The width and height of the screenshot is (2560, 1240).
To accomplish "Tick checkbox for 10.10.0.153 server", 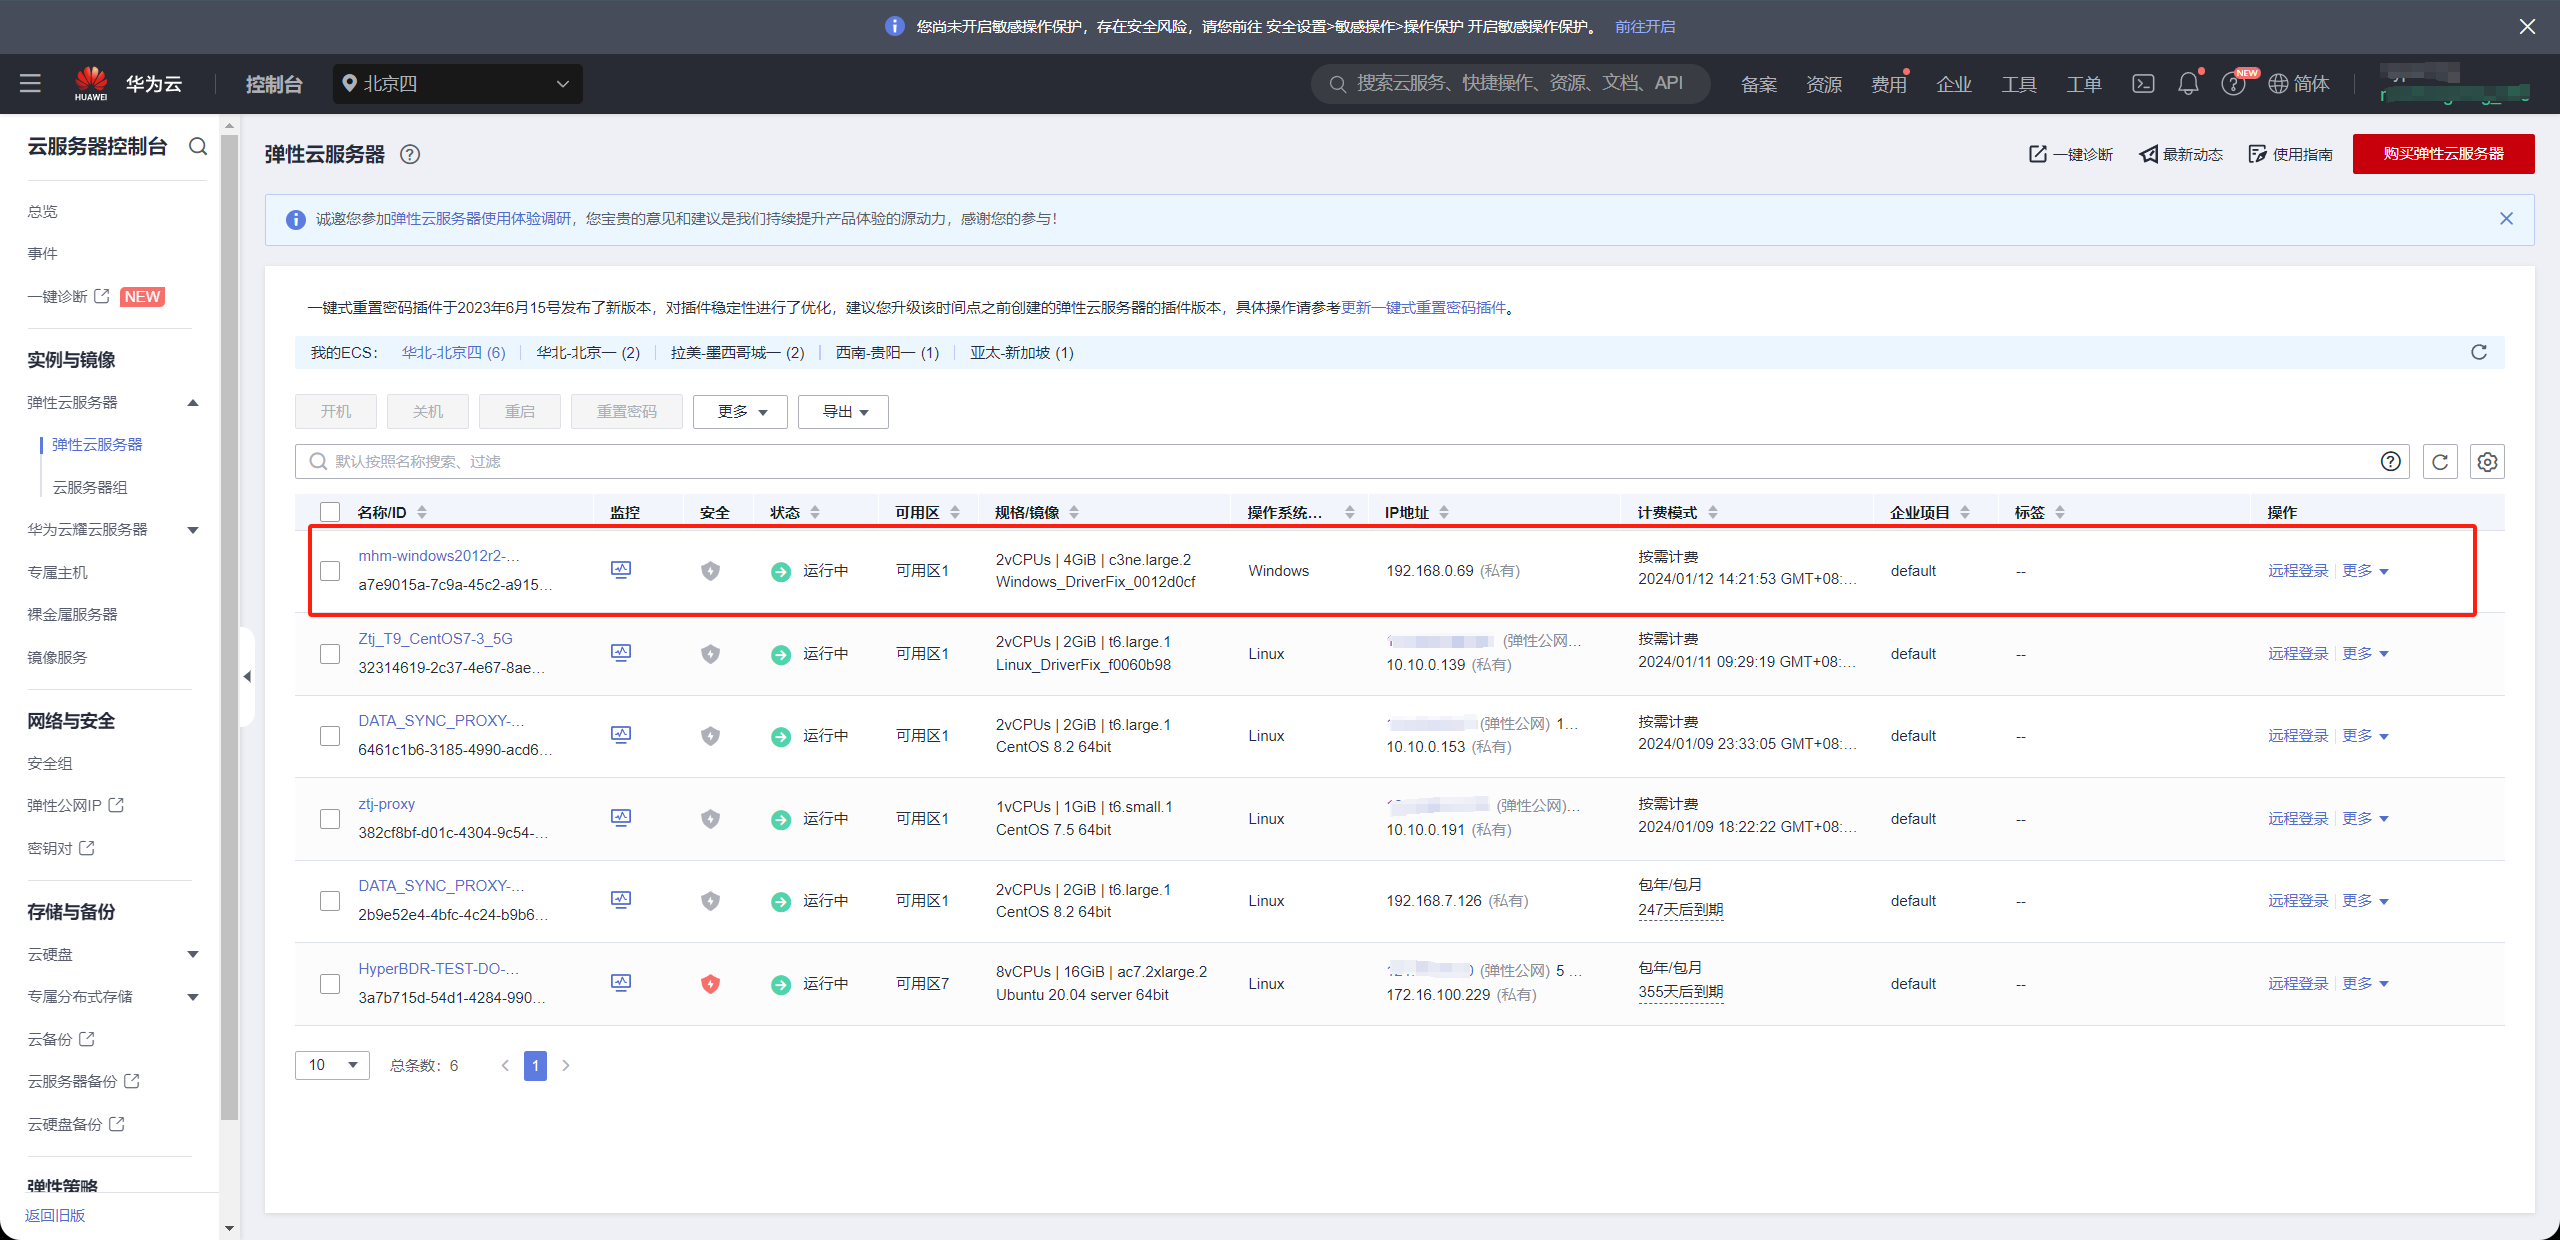I will (330, 736).
